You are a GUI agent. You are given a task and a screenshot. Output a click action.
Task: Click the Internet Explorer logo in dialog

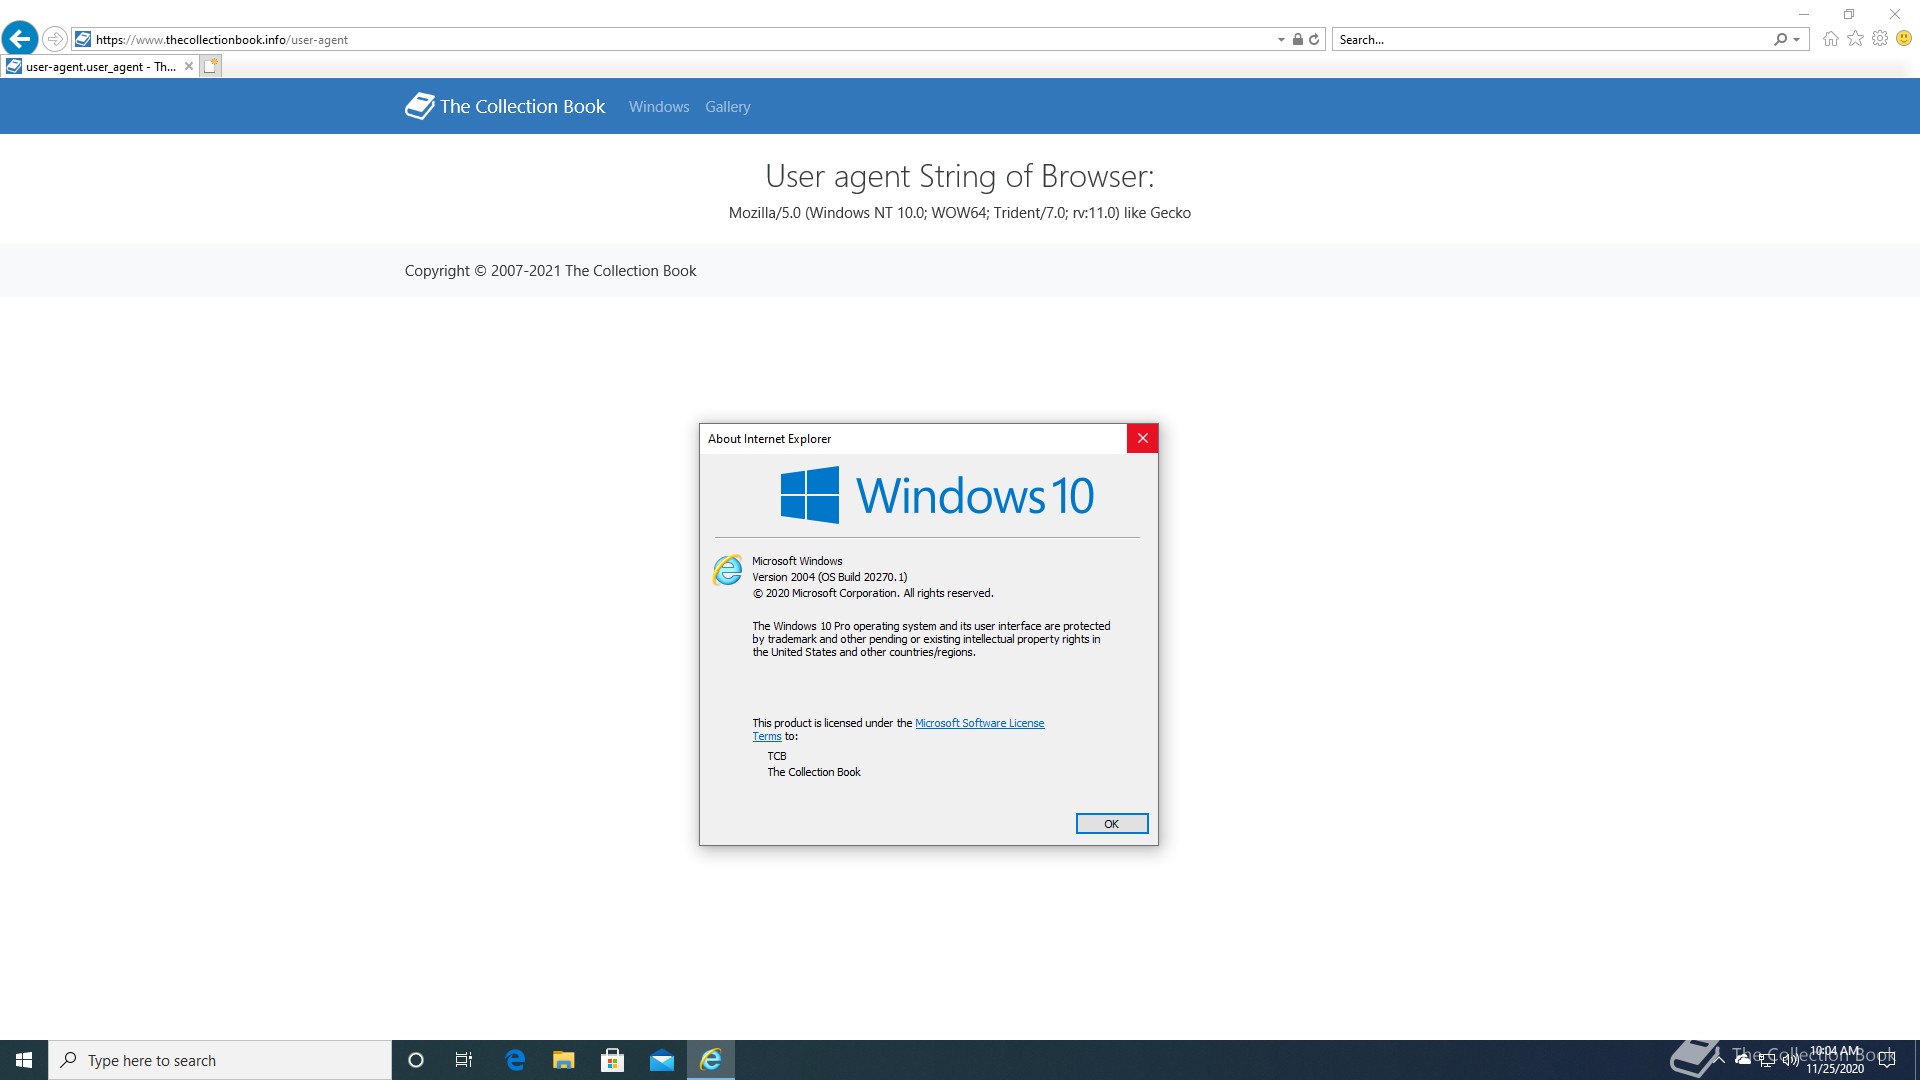728,570
